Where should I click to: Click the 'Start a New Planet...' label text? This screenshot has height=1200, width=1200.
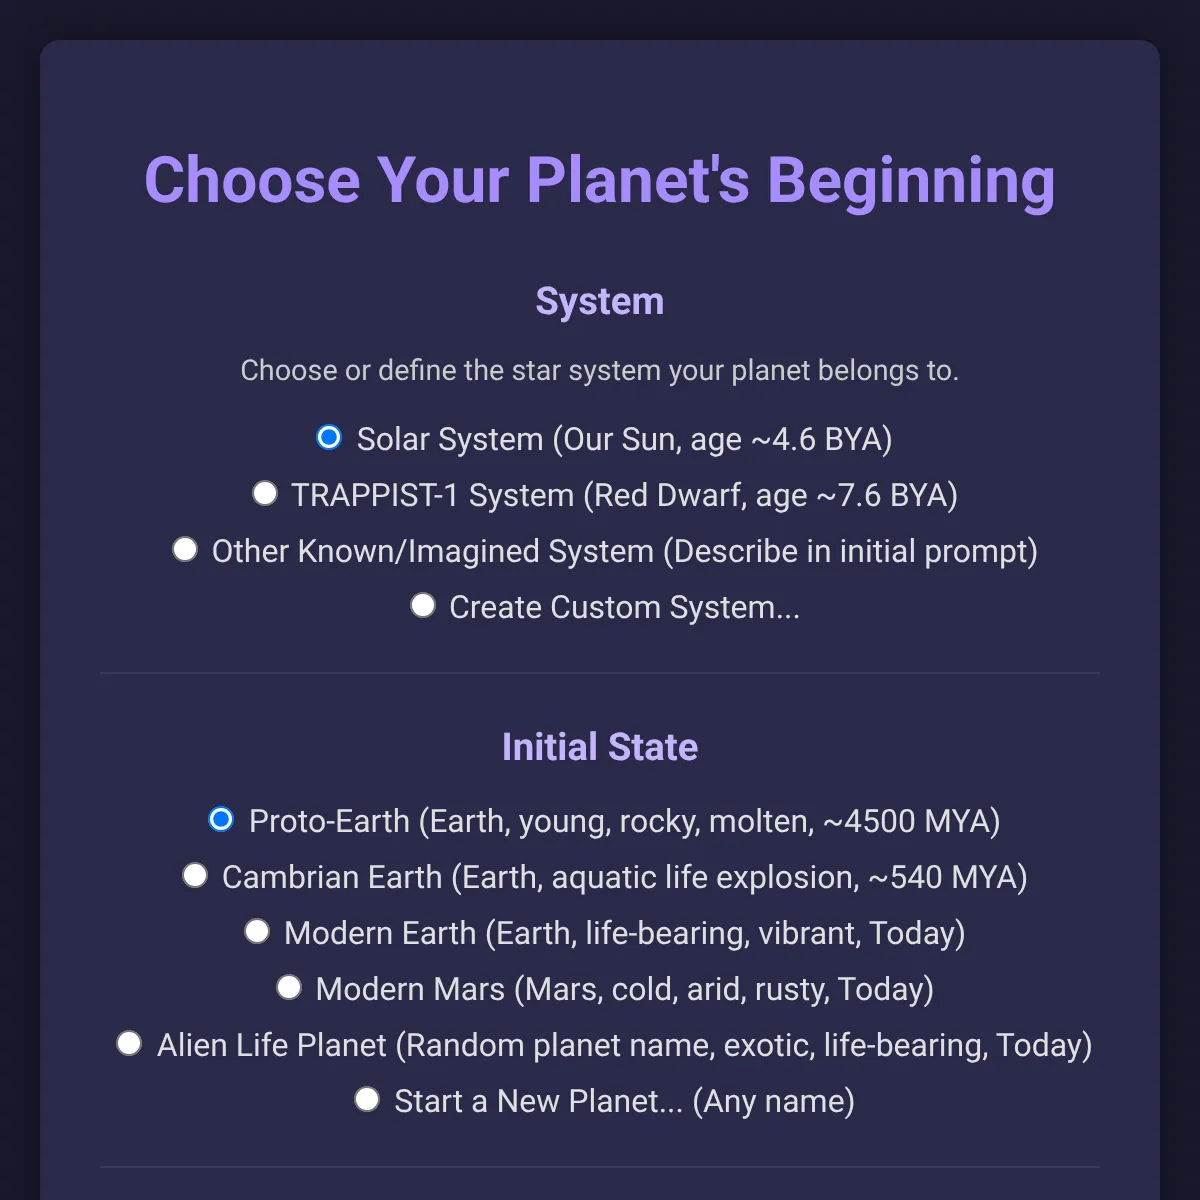click(x=624, y=1102)
